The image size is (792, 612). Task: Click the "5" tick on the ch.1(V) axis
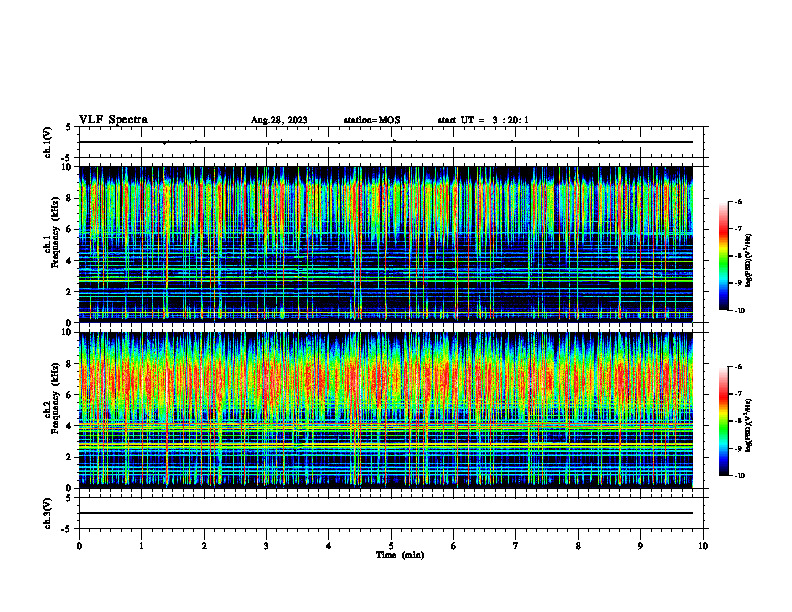[x=69, y=127]
